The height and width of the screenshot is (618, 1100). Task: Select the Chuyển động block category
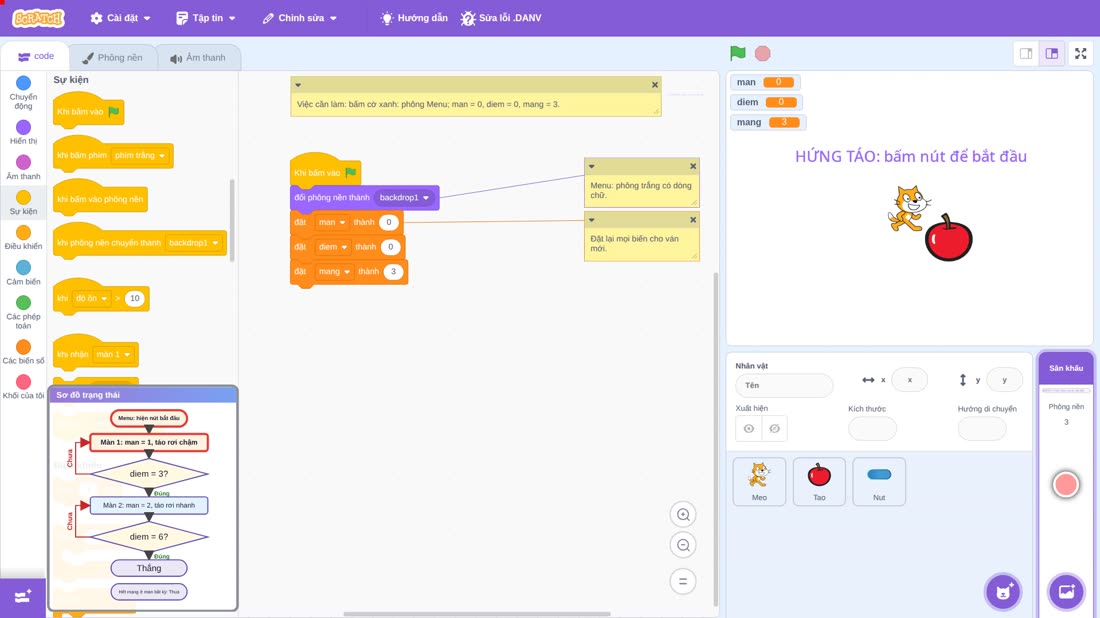point(23,93)
